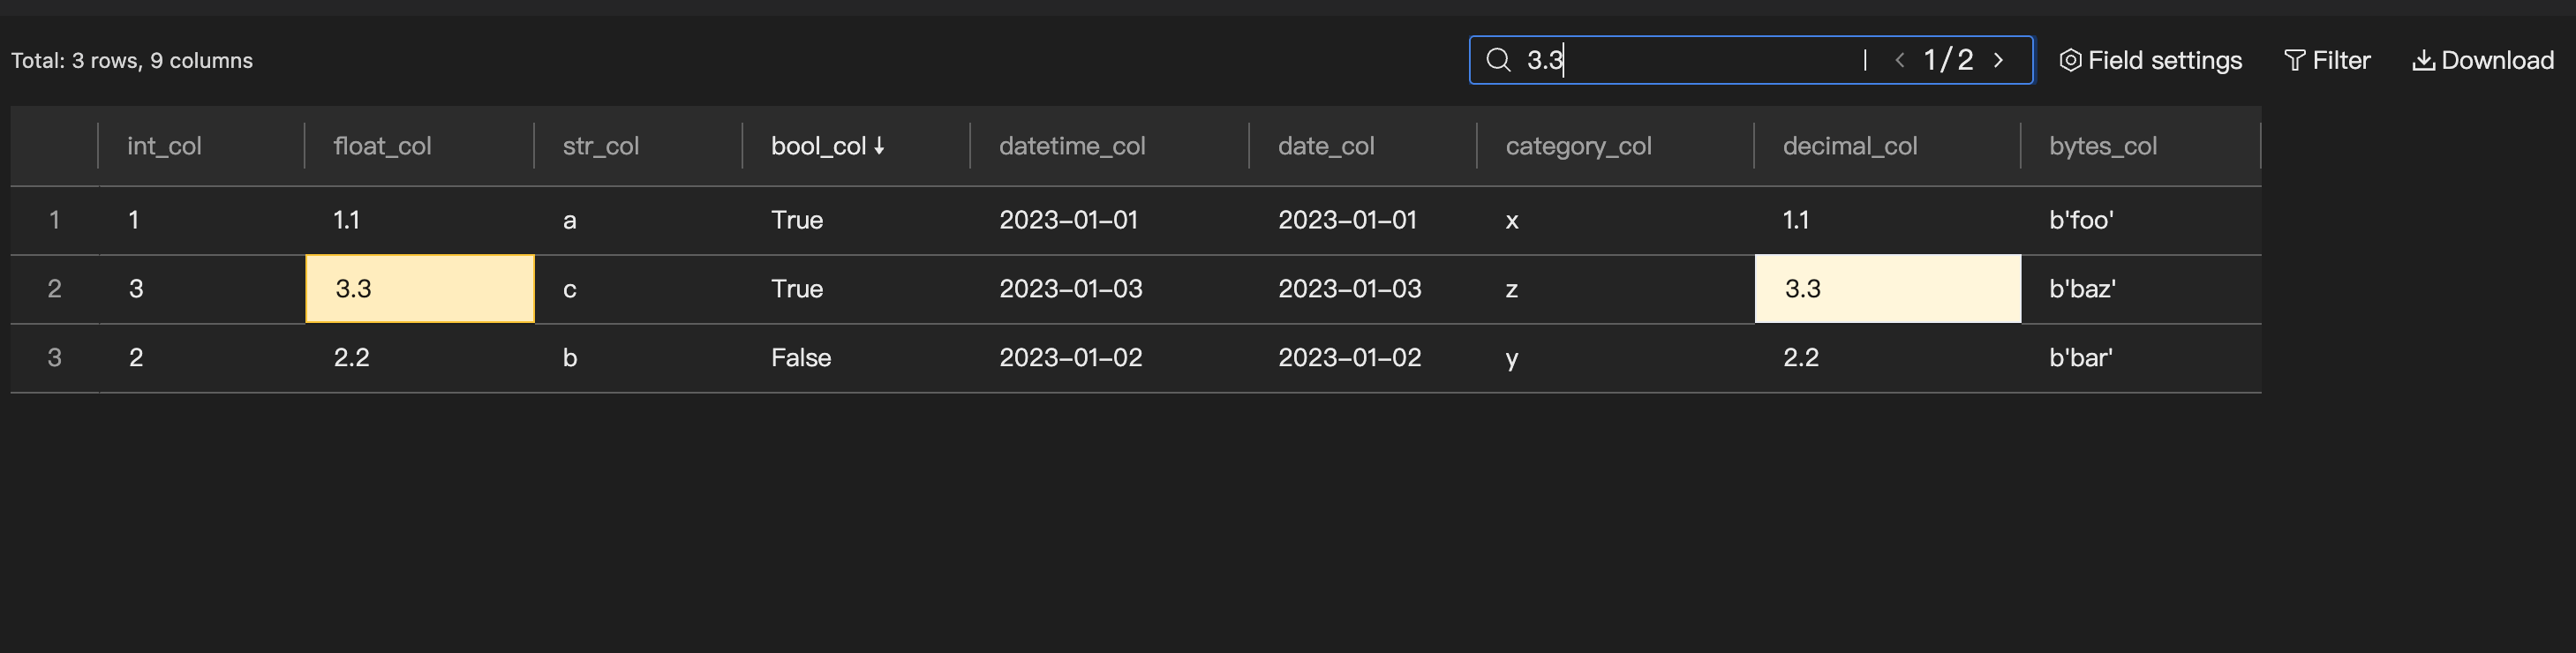Click the b'foo' bytes cell

point(2081,220)
